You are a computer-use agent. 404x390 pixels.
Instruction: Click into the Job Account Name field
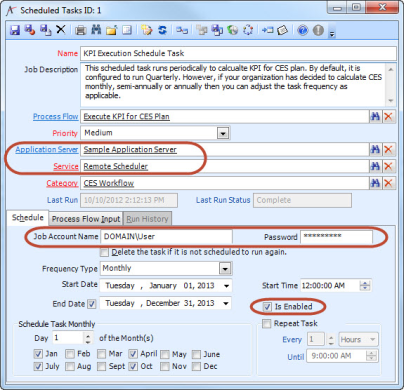pos(166,237)
